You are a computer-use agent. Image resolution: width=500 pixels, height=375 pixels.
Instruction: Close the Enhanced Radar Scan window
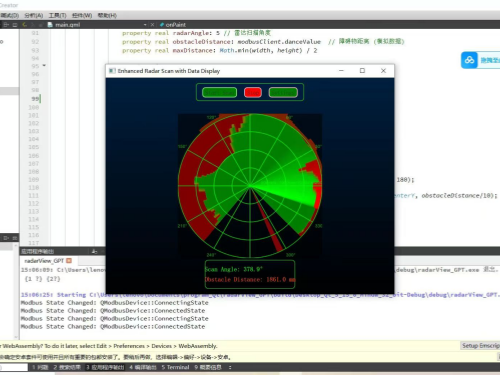(x=383, y=71)
